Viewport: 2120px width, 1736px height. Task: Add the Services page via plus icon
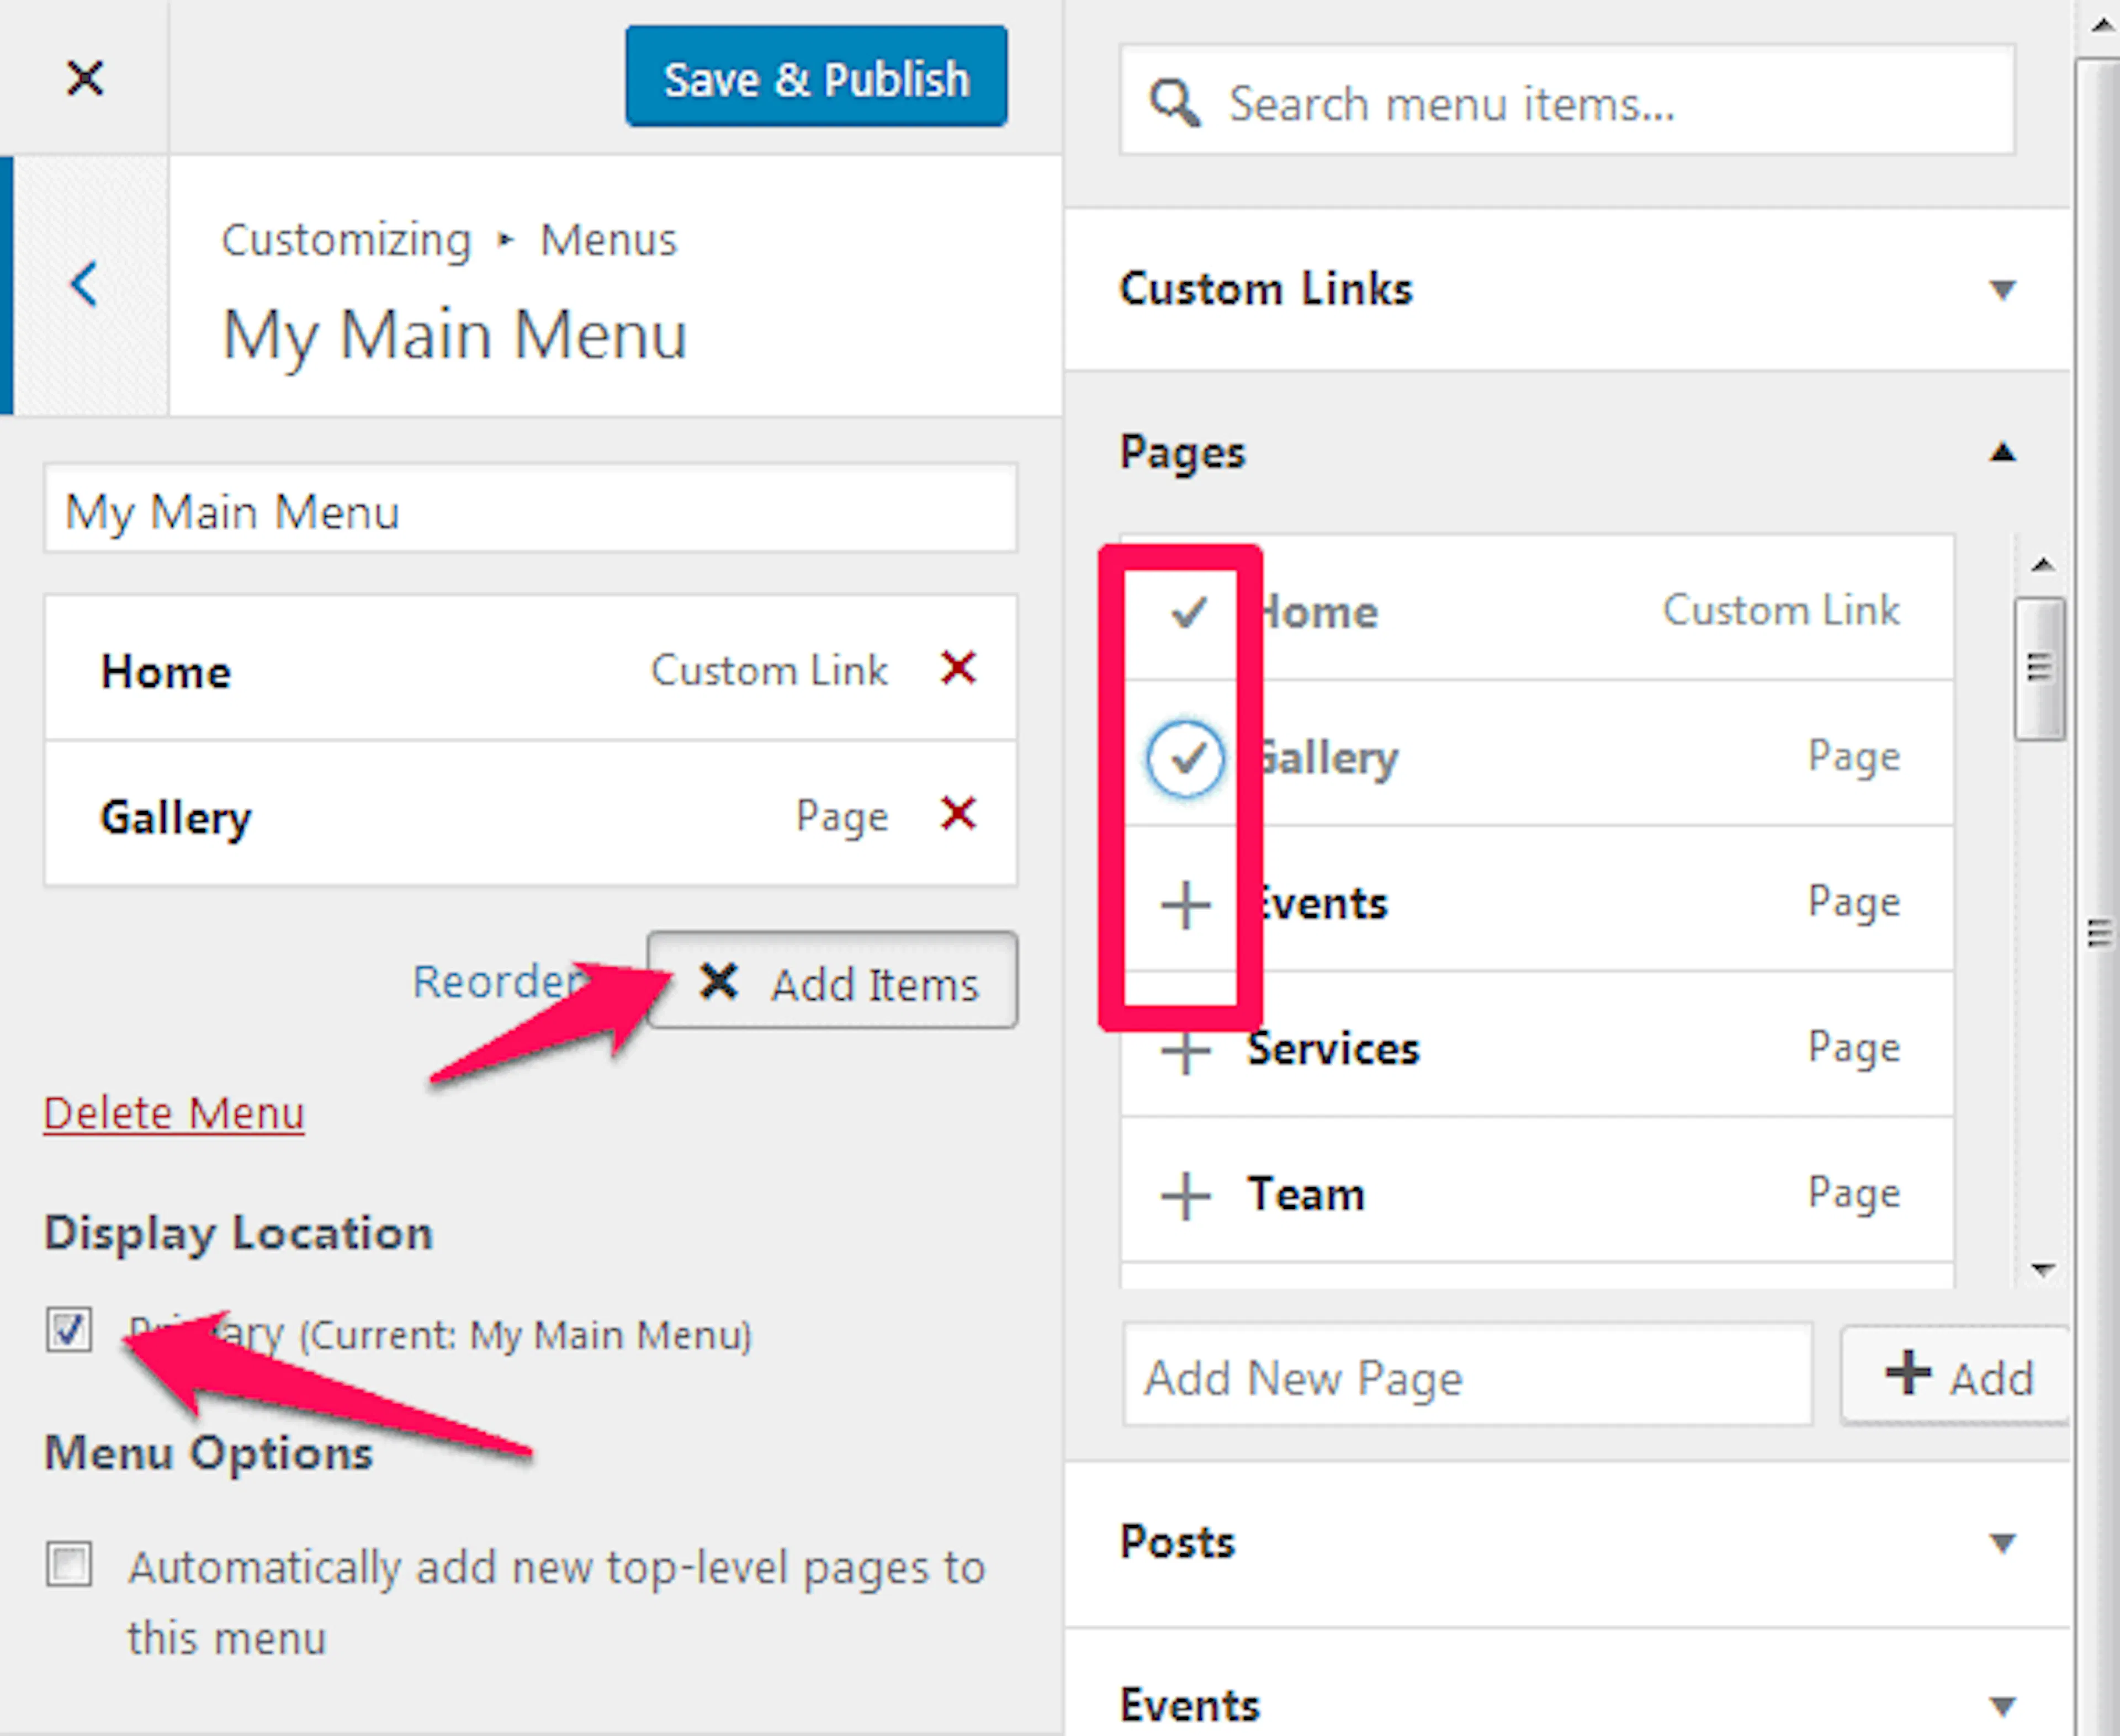coord(1186,1050)
